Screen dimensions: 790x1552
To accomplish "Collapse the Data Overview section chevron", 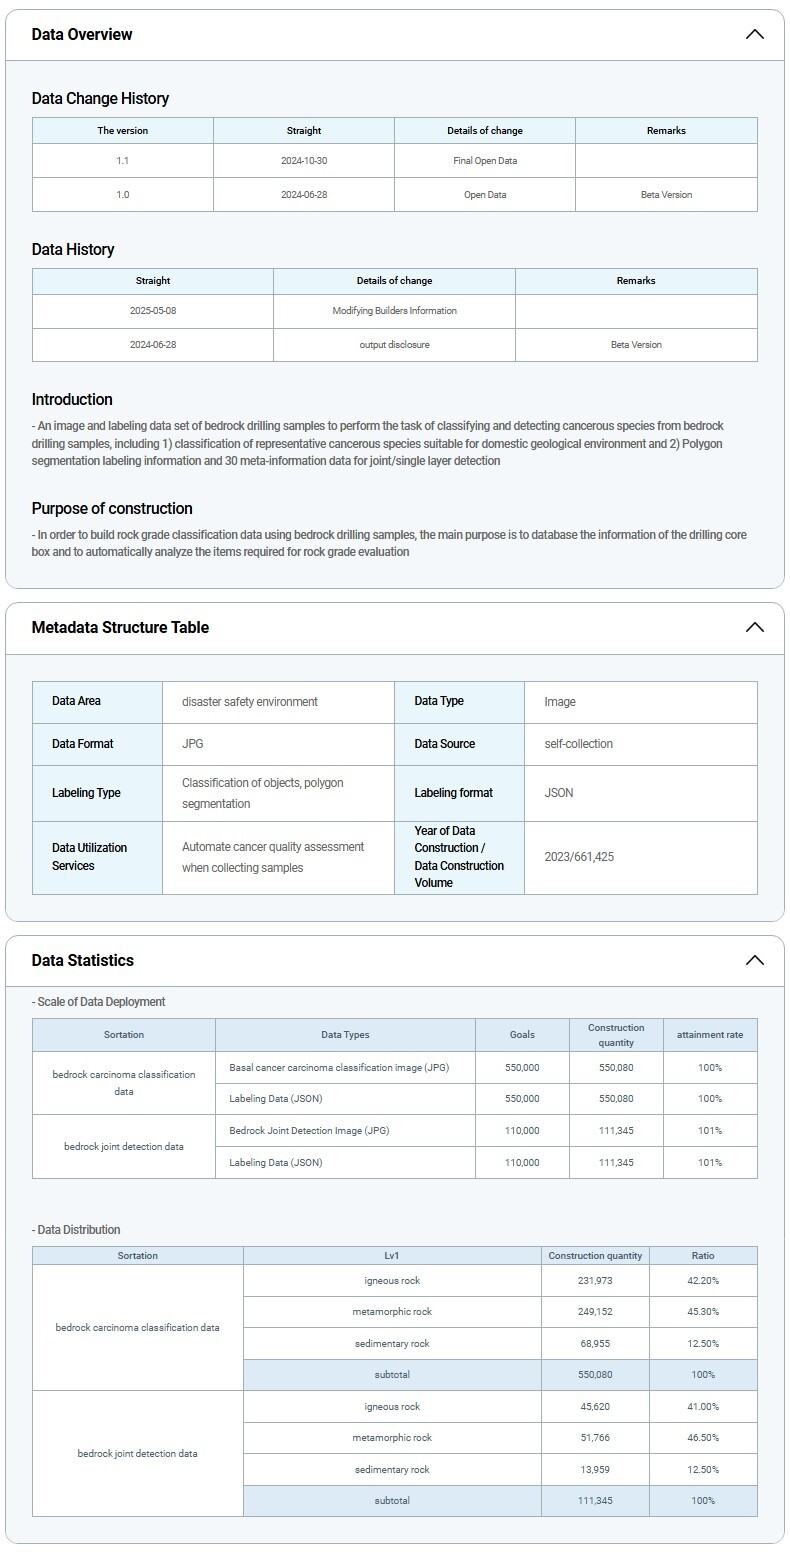I will [754, 34].
